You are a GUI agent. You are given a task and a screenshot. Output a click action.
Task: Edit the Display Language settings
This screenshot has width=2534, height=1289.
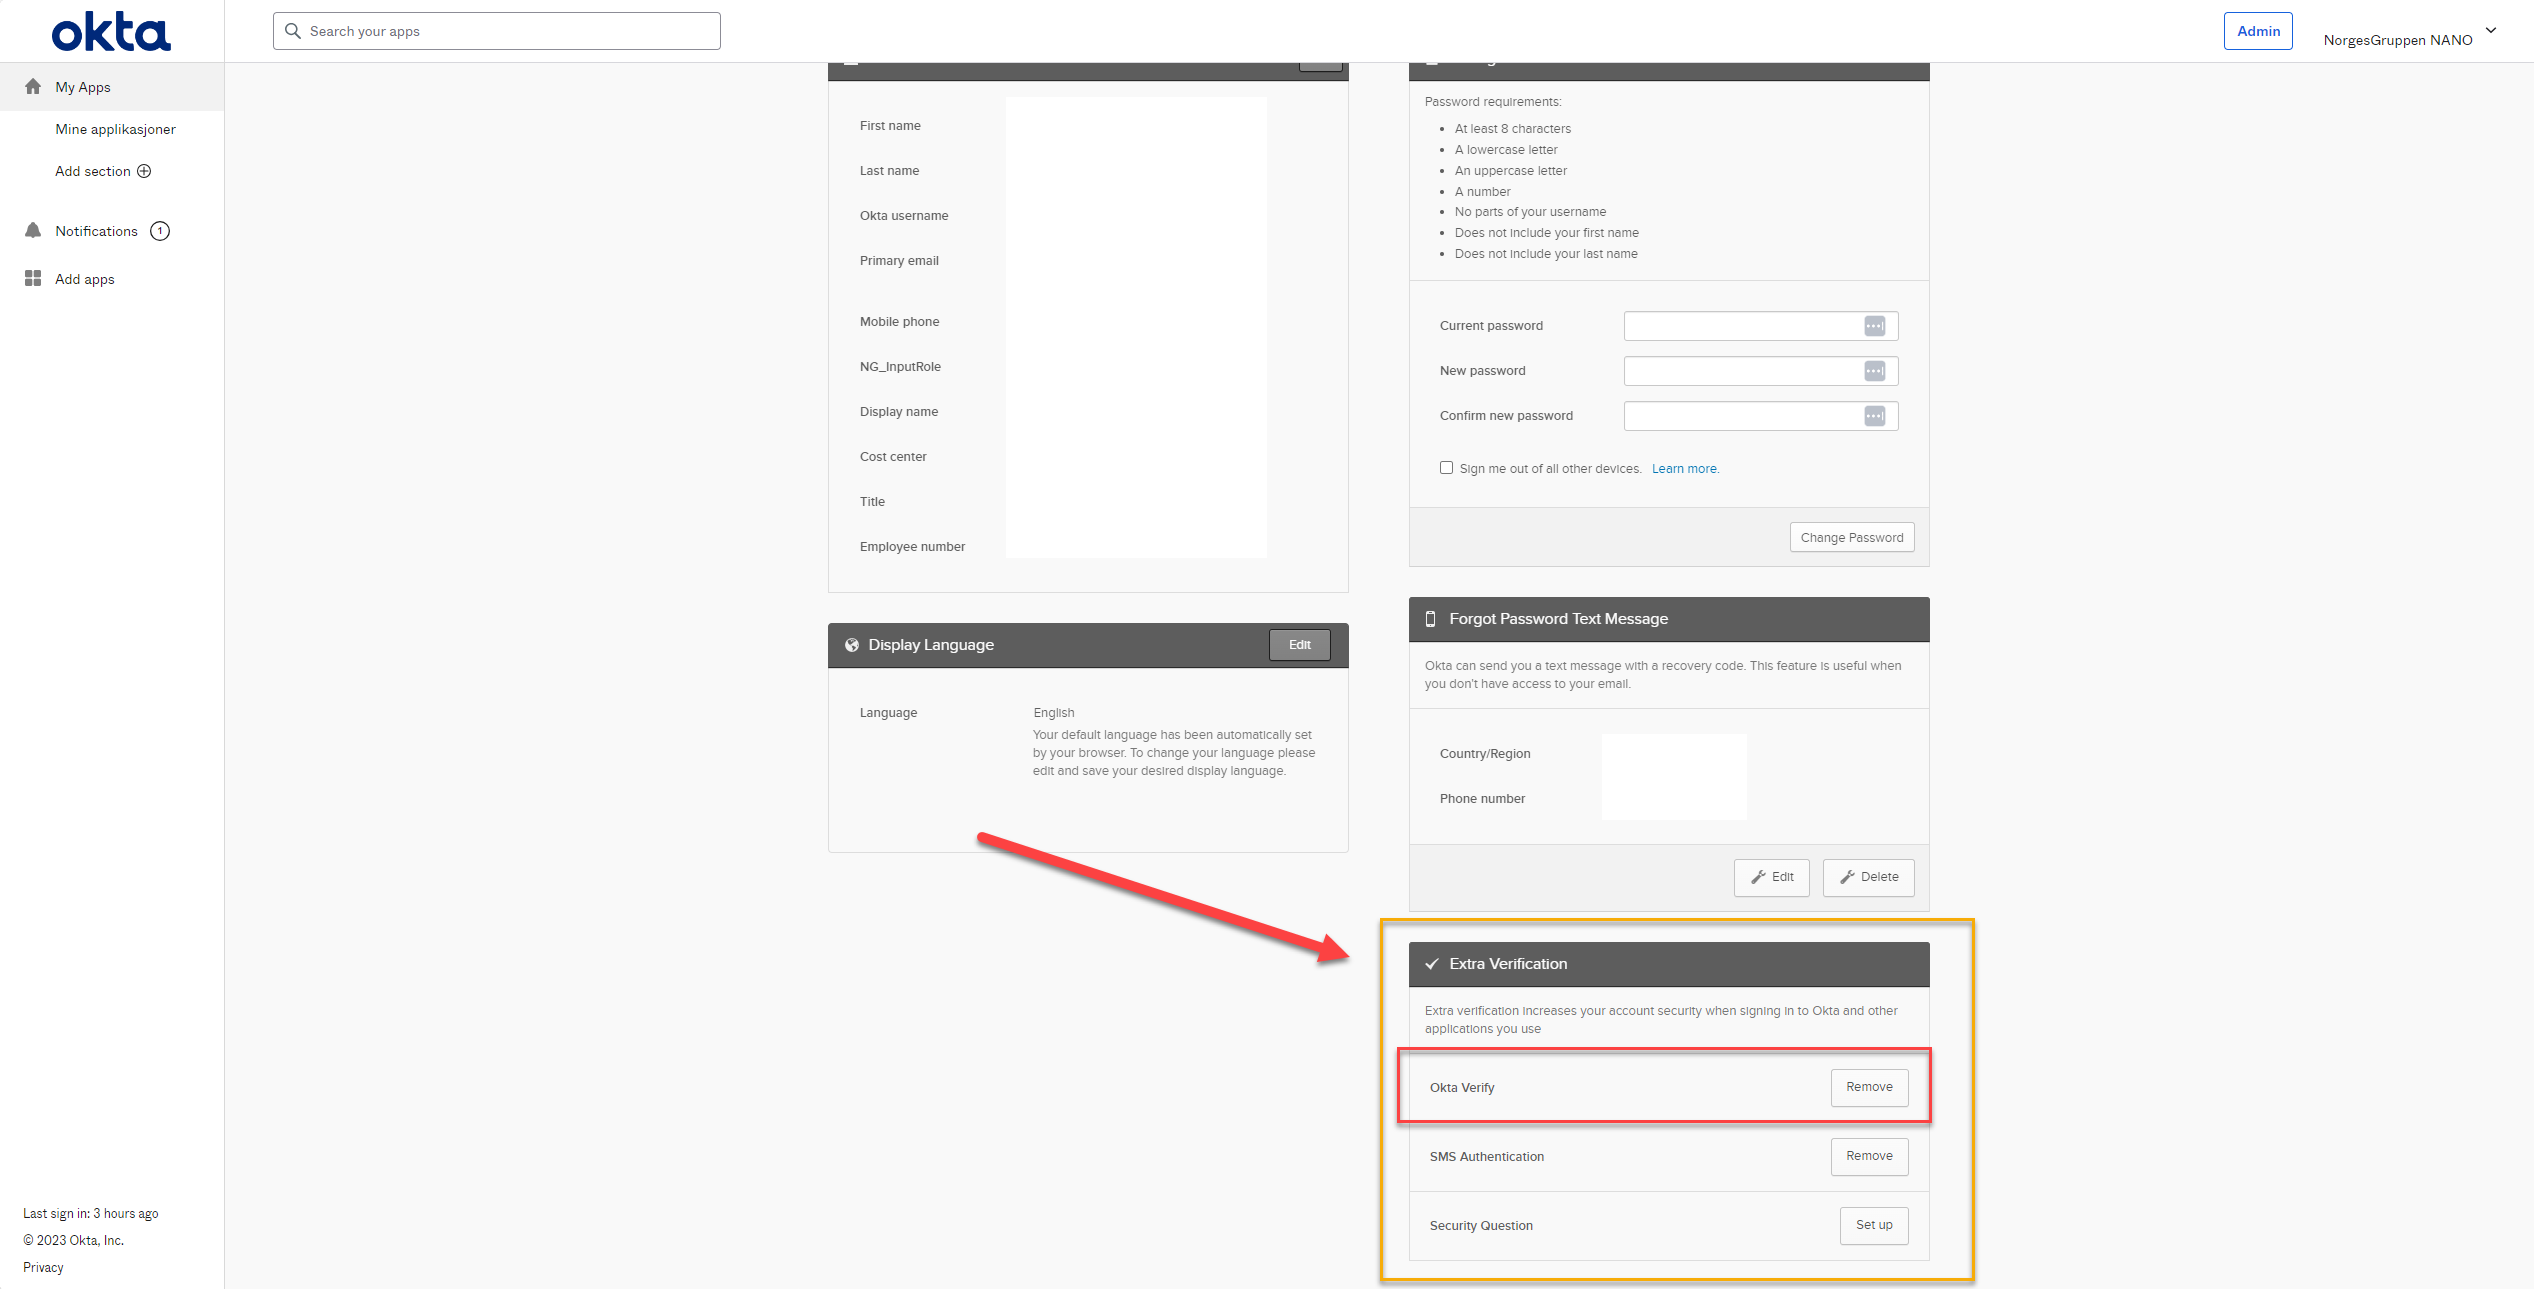pyautogui.click(x=1299, y=645)
